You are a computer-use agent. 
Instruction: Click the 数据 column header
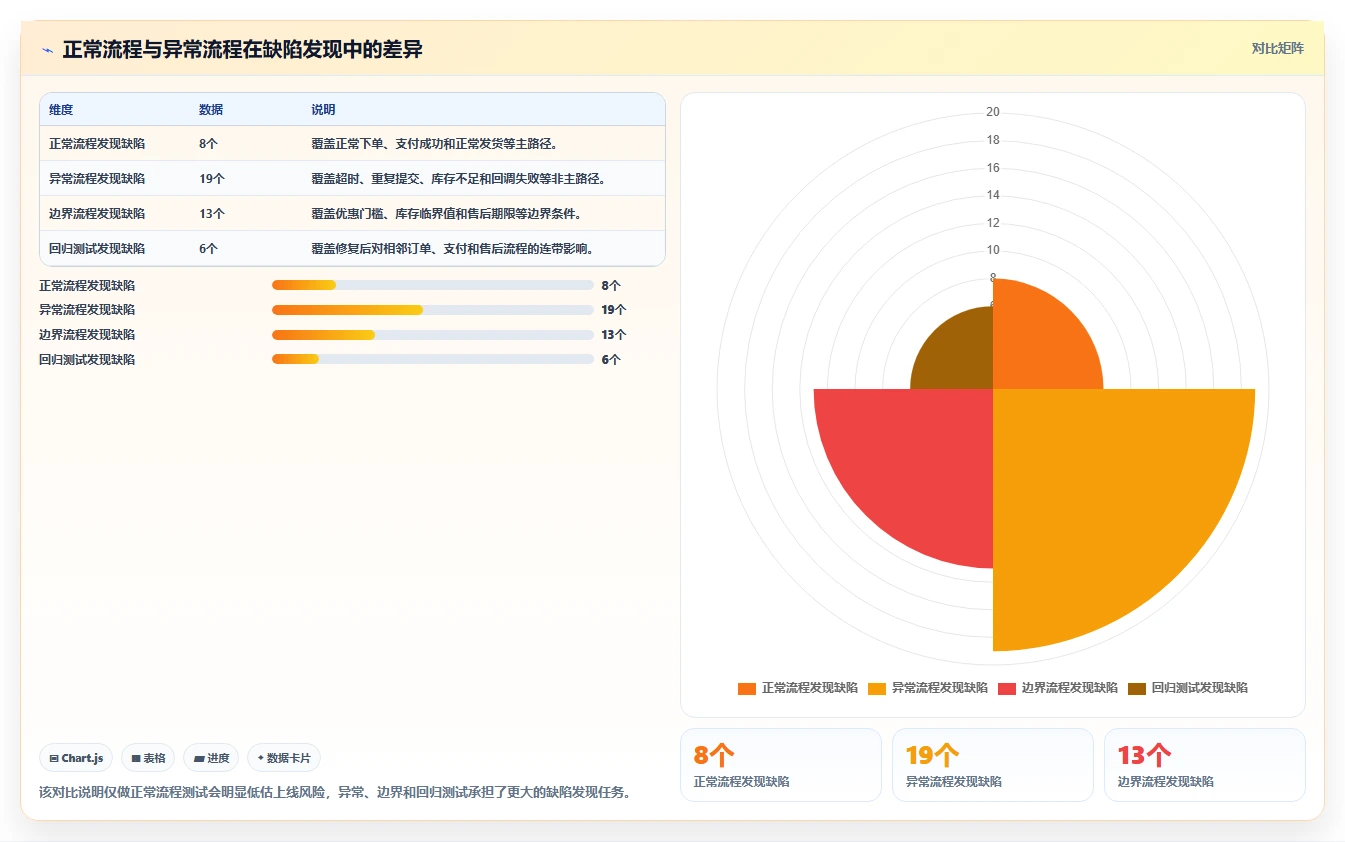(211, 110)
